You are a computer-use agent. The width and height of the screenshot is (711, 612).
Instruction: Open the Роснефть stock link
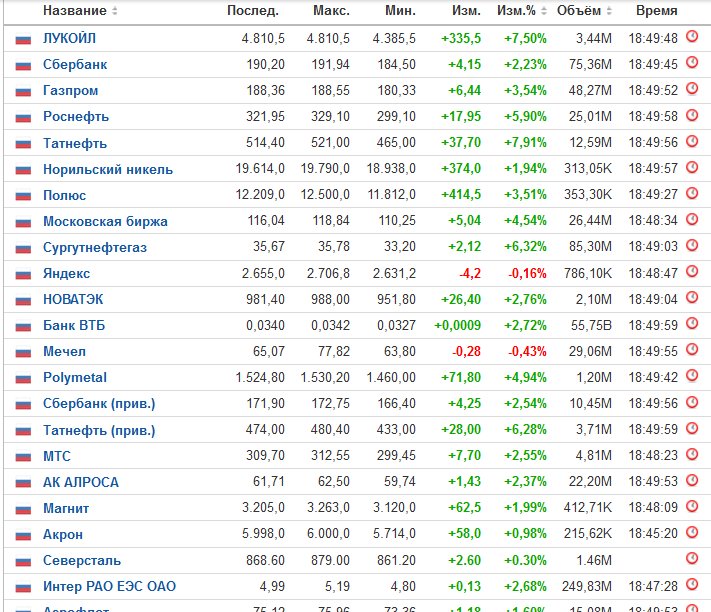pos(76,117)
